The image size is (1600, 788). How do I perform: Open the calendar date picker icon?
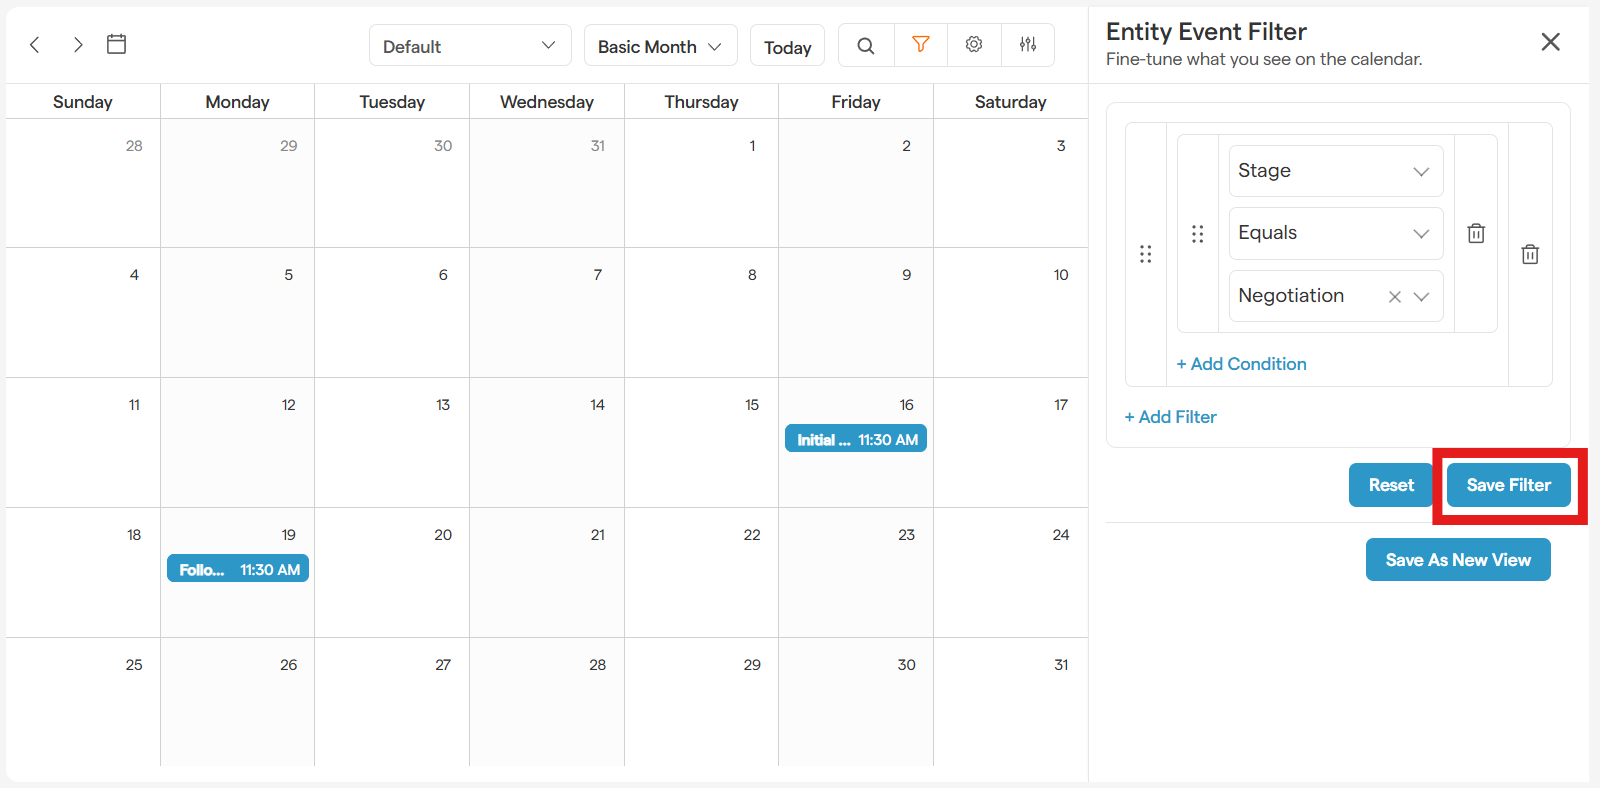[117, 44]
